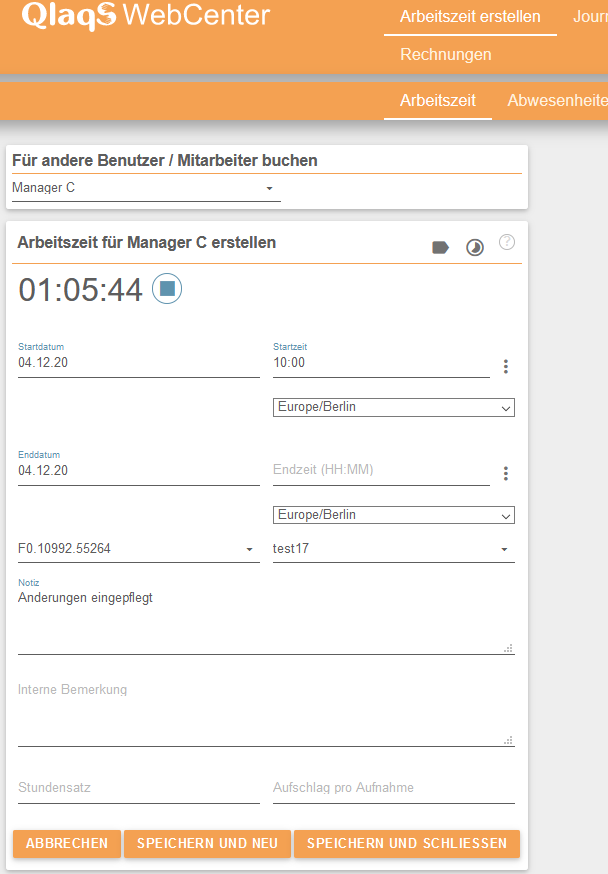Switch to Arbeitszeit erstellen menu item
This screenshot has width=608, height=874.
470,17
